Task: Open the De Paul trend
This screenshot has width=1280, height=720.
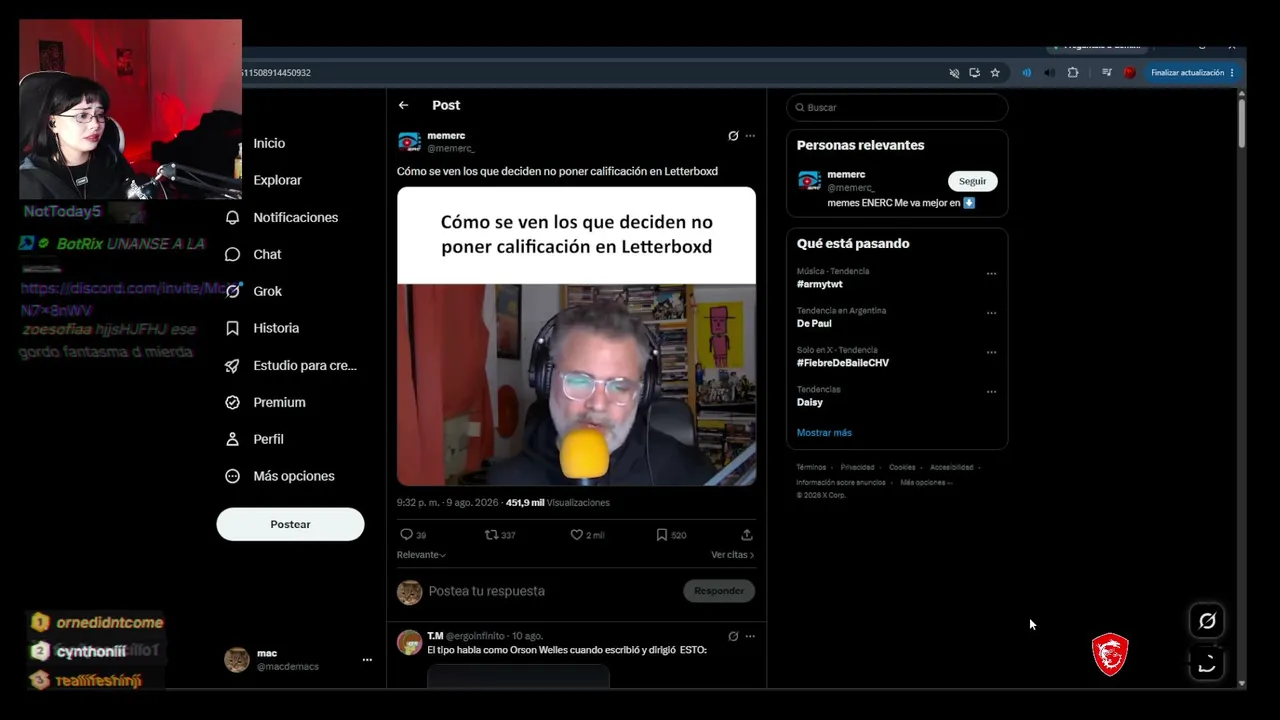Action: 814,324
